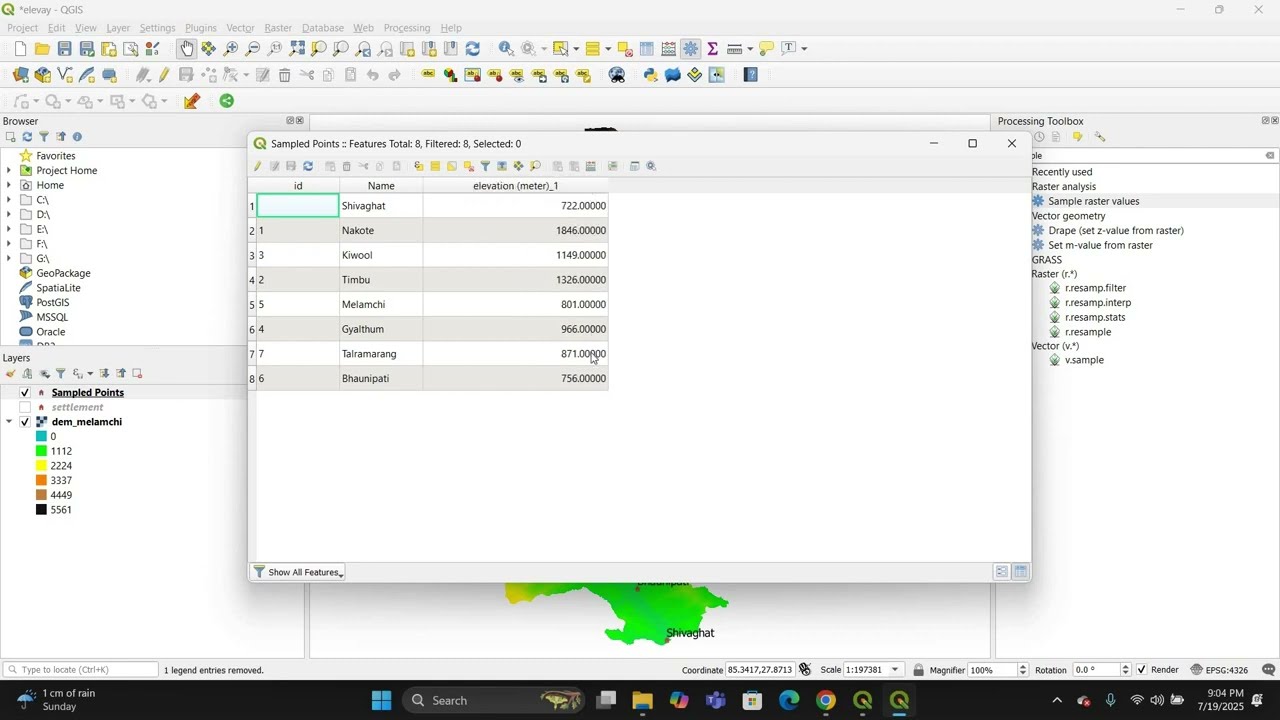Check the settlement layer visibility box
This screenshot has height=720, width=1280.
click(25, 407)
